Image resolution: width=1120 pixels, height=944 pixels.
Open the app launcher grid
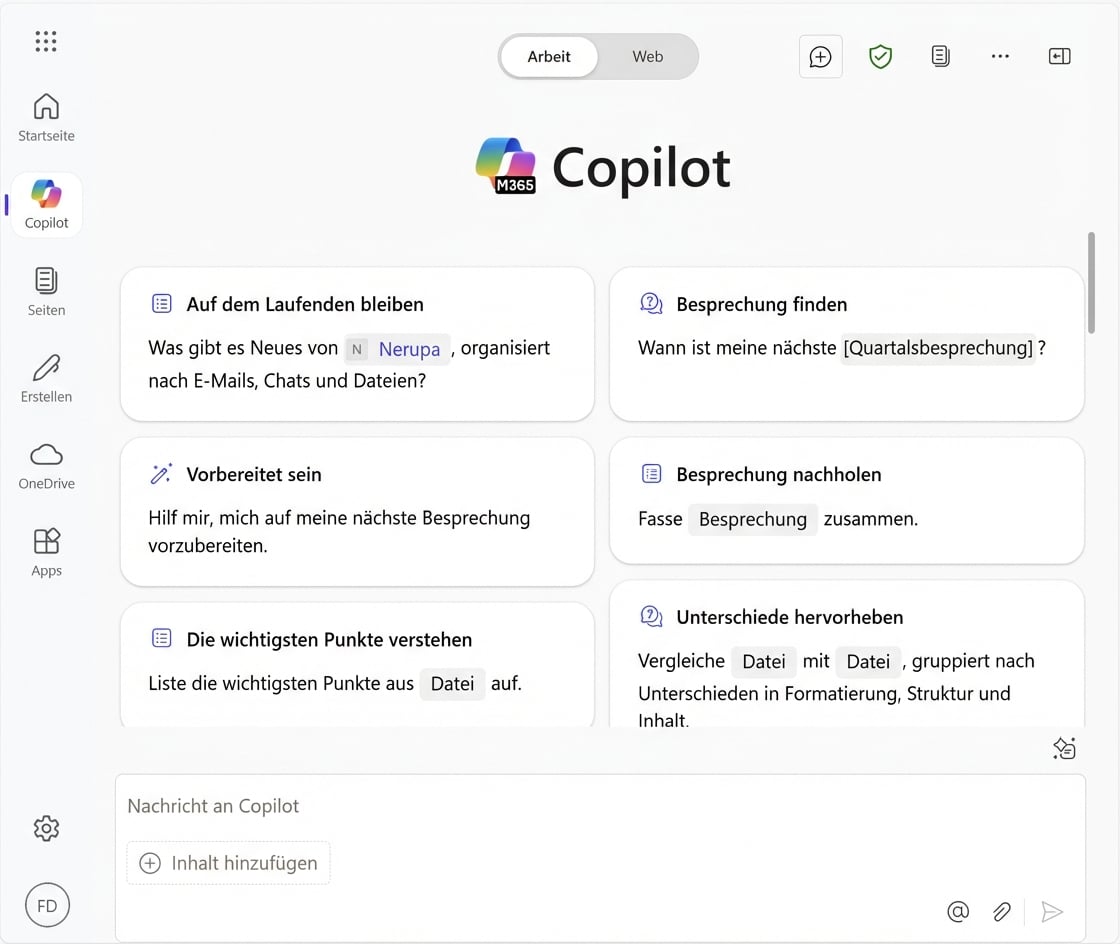tap(45, 41)
